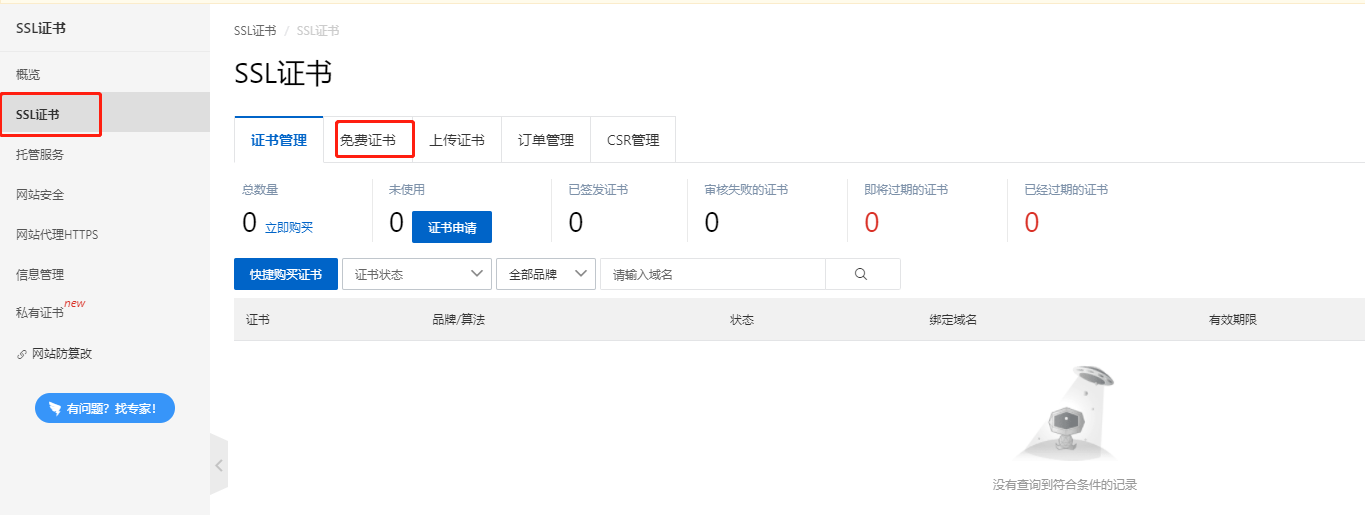Click the 证书申请 button
Screen dimensions: 1365x515
tap(452, 227)
